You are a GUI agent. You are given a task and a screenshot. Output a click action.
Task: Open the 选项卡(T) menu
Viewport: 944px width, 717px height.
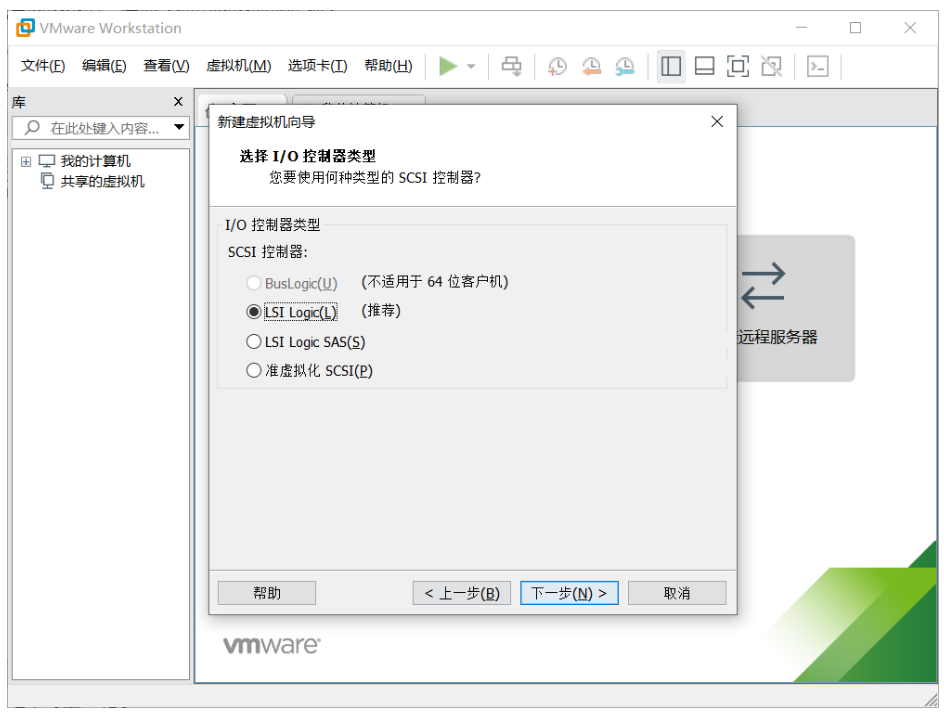point(317,66)
